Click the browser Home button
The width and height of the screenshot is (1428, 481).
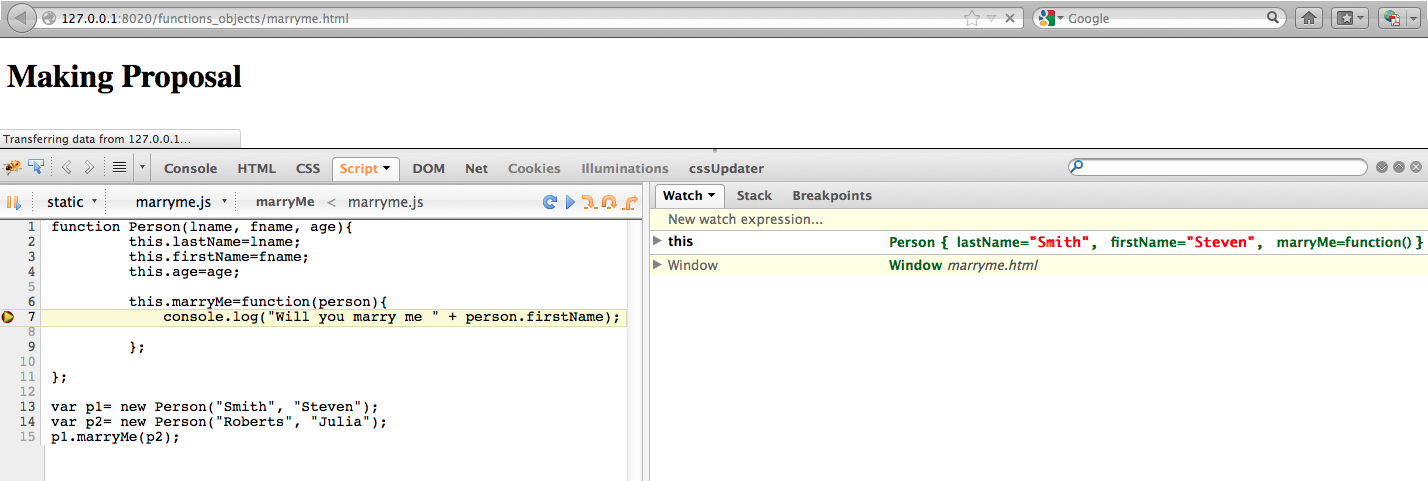(1308, 18)
